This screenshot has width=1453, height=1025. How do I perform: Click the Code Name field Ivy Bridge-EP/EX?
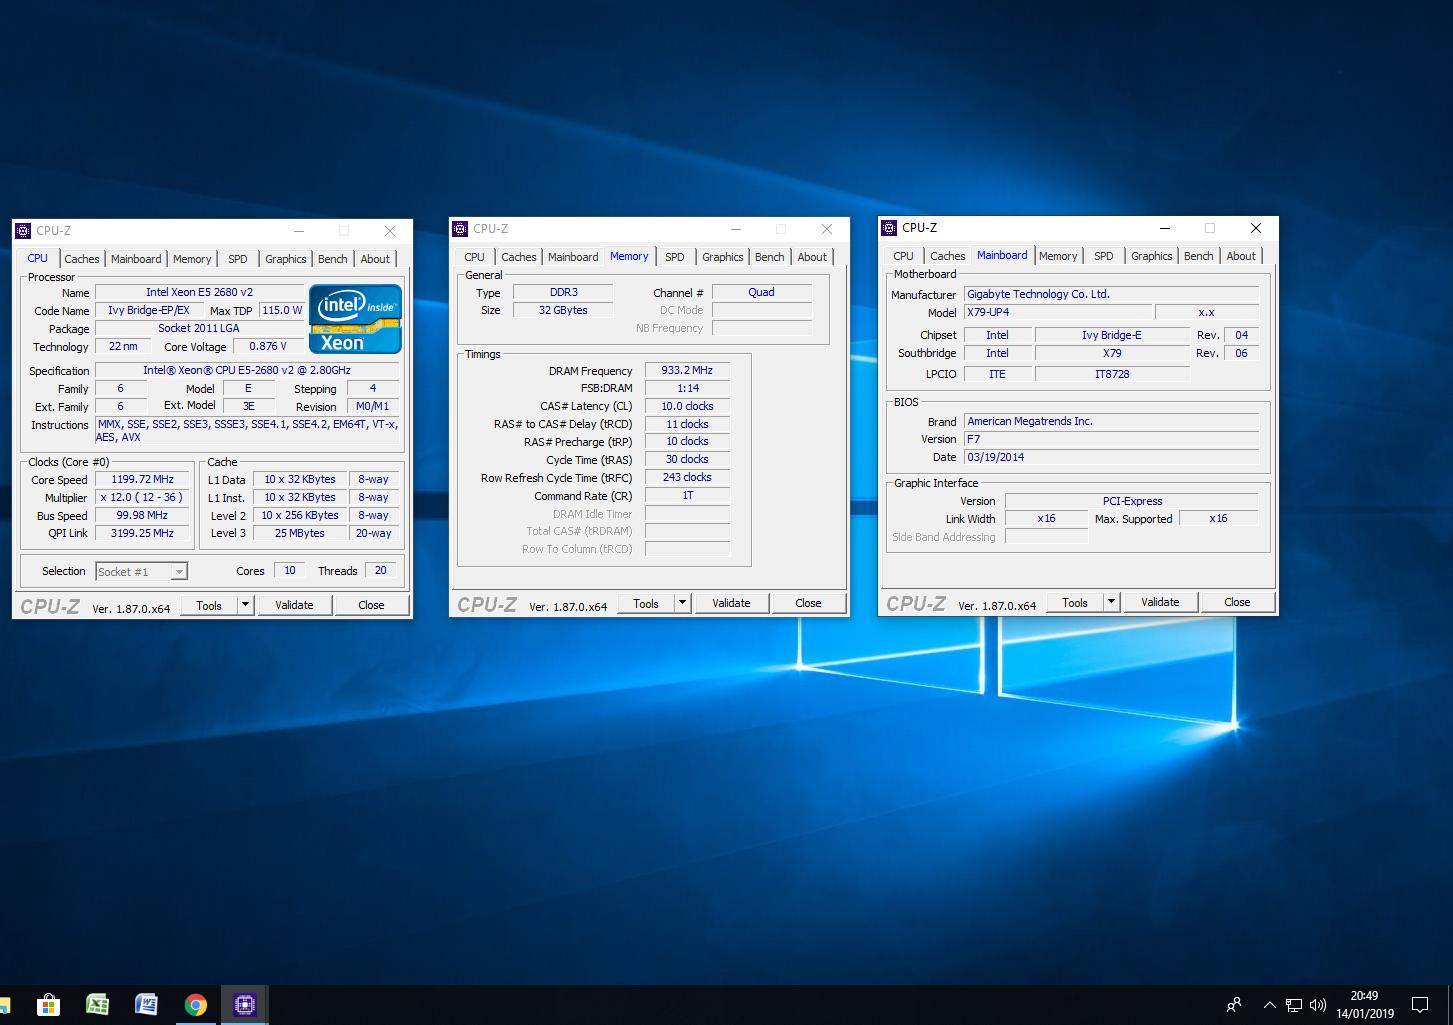click(x=149, y=311)
